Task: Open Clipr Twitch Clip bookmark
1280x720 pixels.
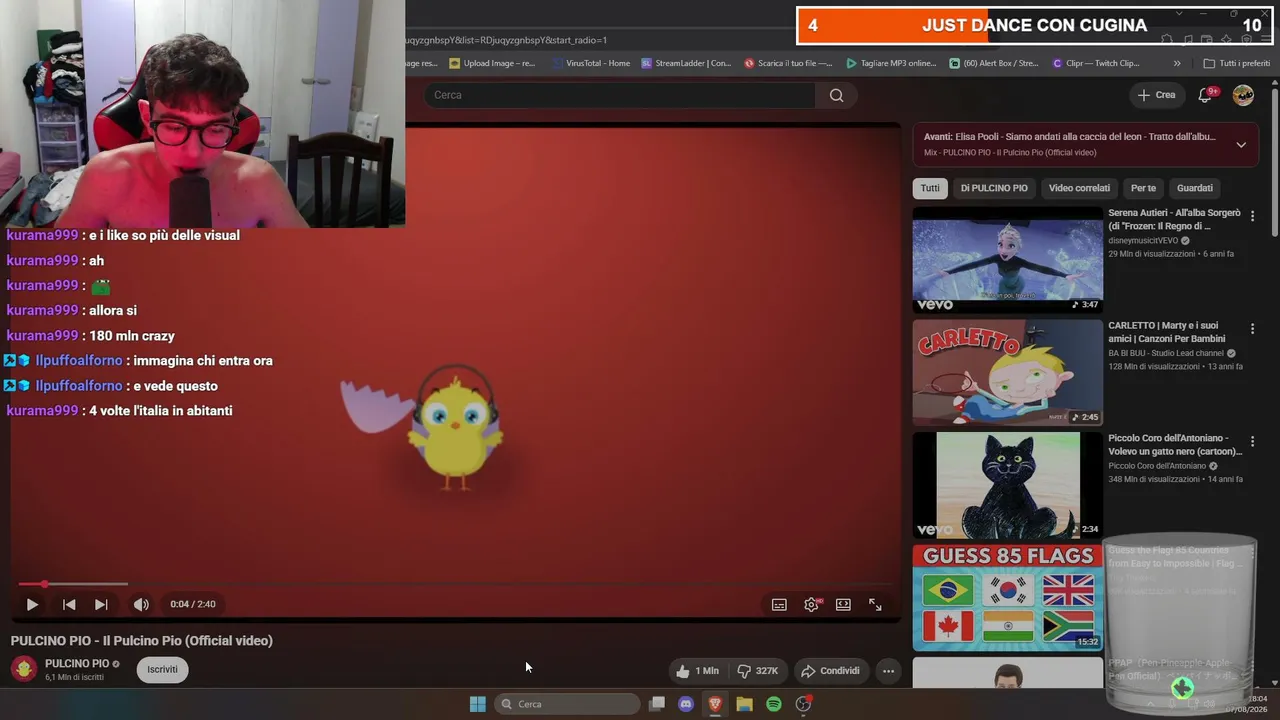Action: tap(1096, 63)
